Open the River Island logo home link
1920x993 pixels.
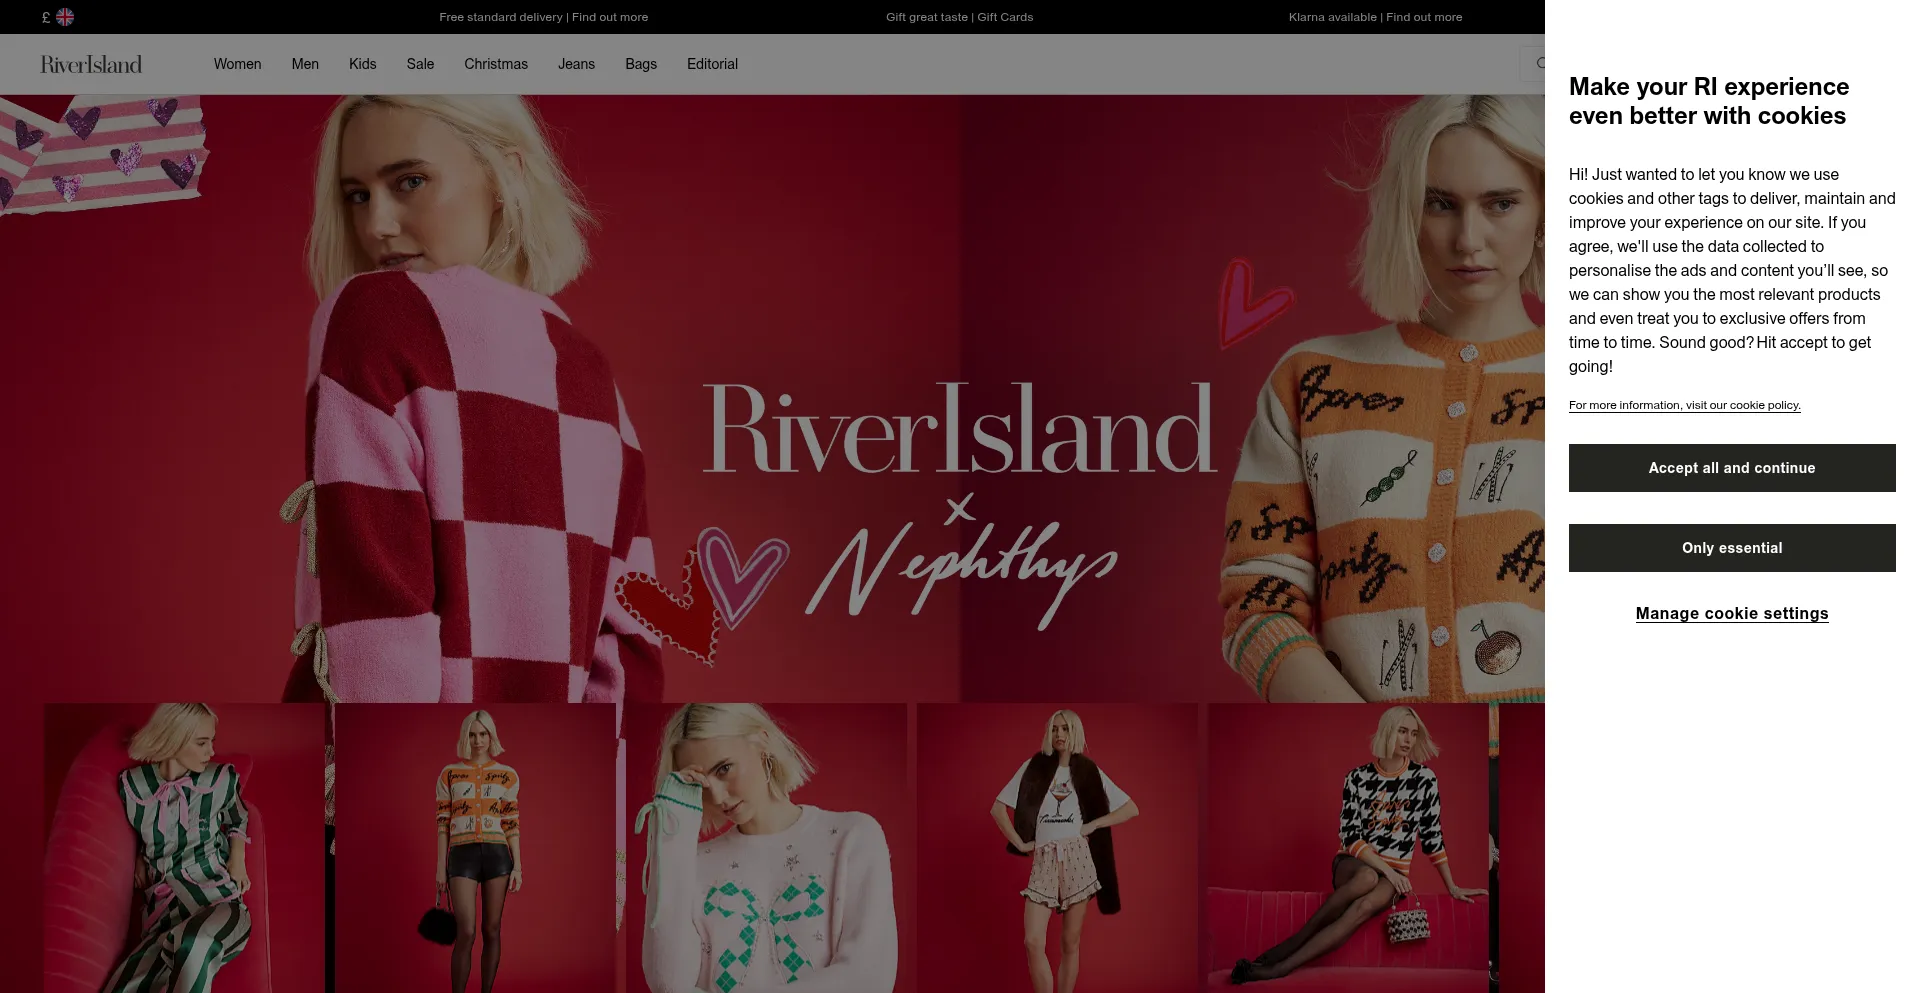pyautogui.click(x=91, y=64)
